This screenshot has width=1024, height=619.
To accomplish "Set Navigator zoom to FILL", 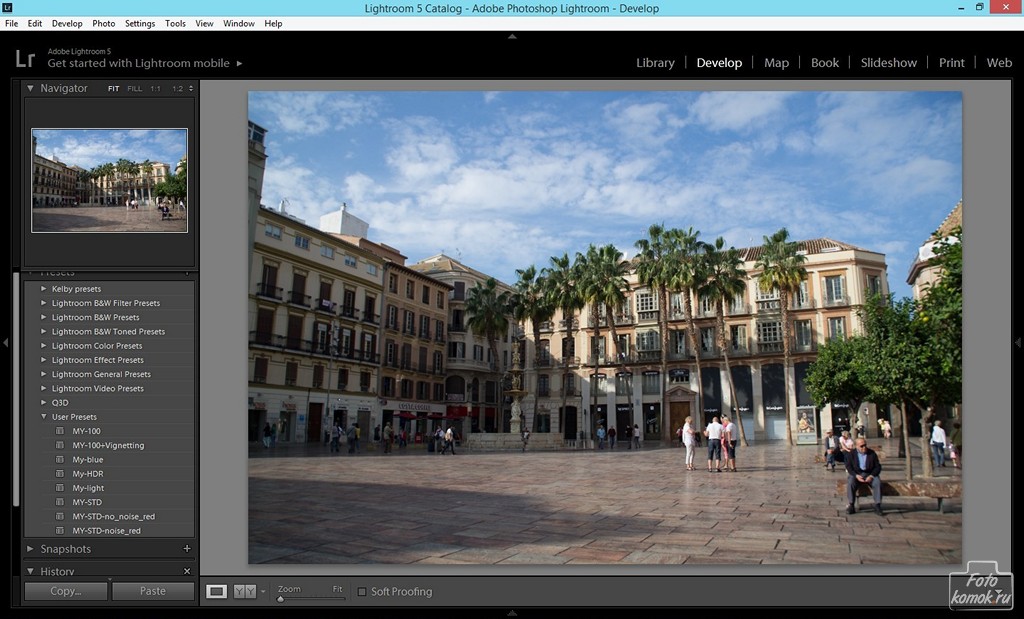I will point(135,89).
